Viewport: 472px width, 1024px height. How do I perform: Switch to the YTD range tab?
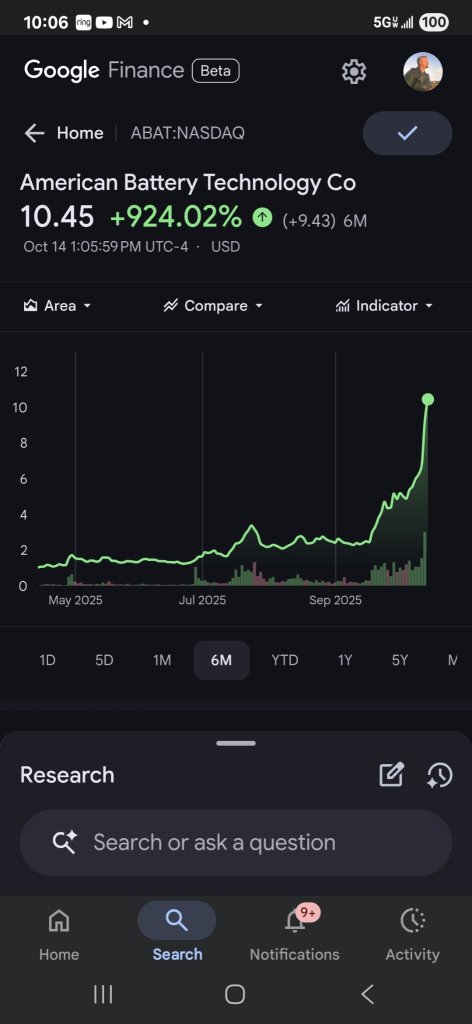pos(285,660)
